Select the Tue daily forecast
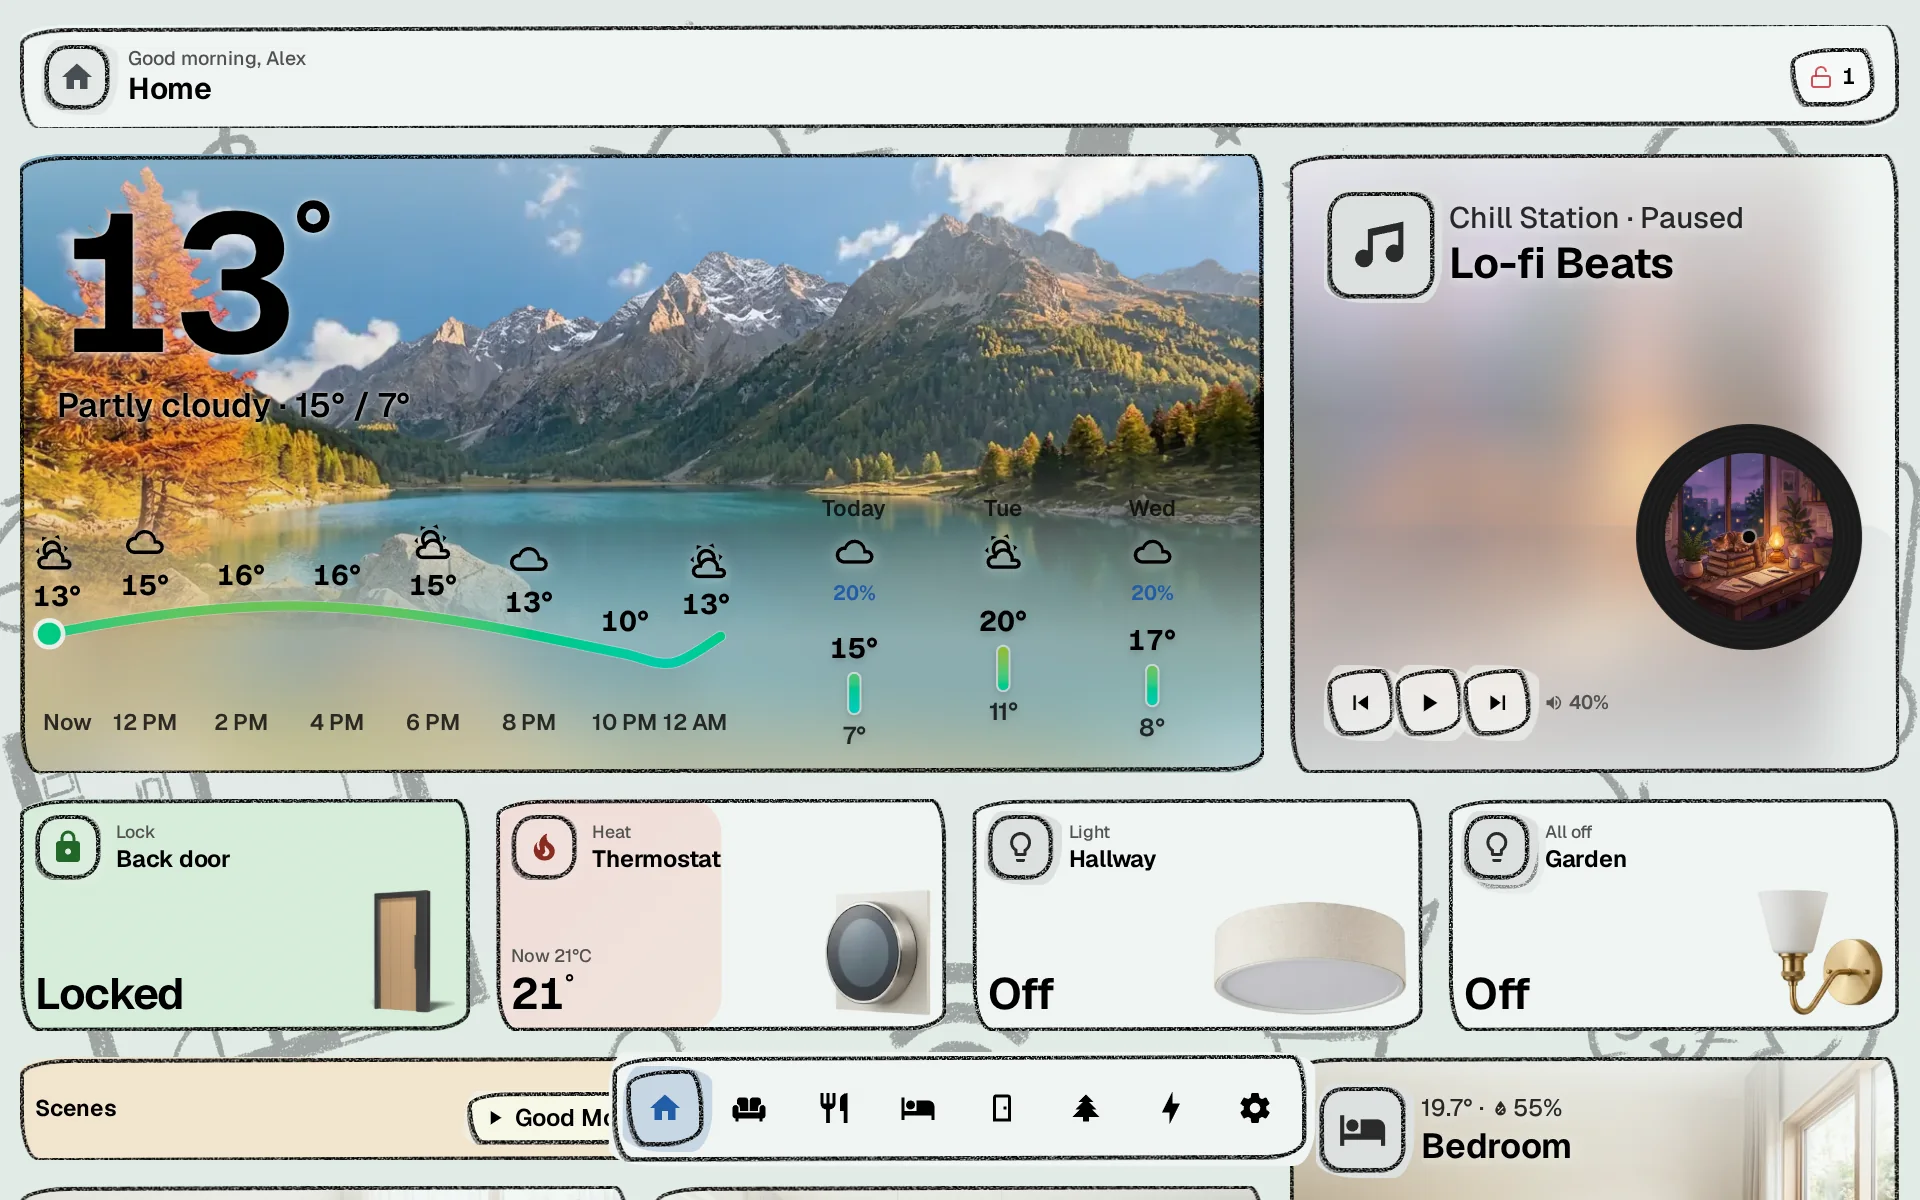 click(1003, 612)
